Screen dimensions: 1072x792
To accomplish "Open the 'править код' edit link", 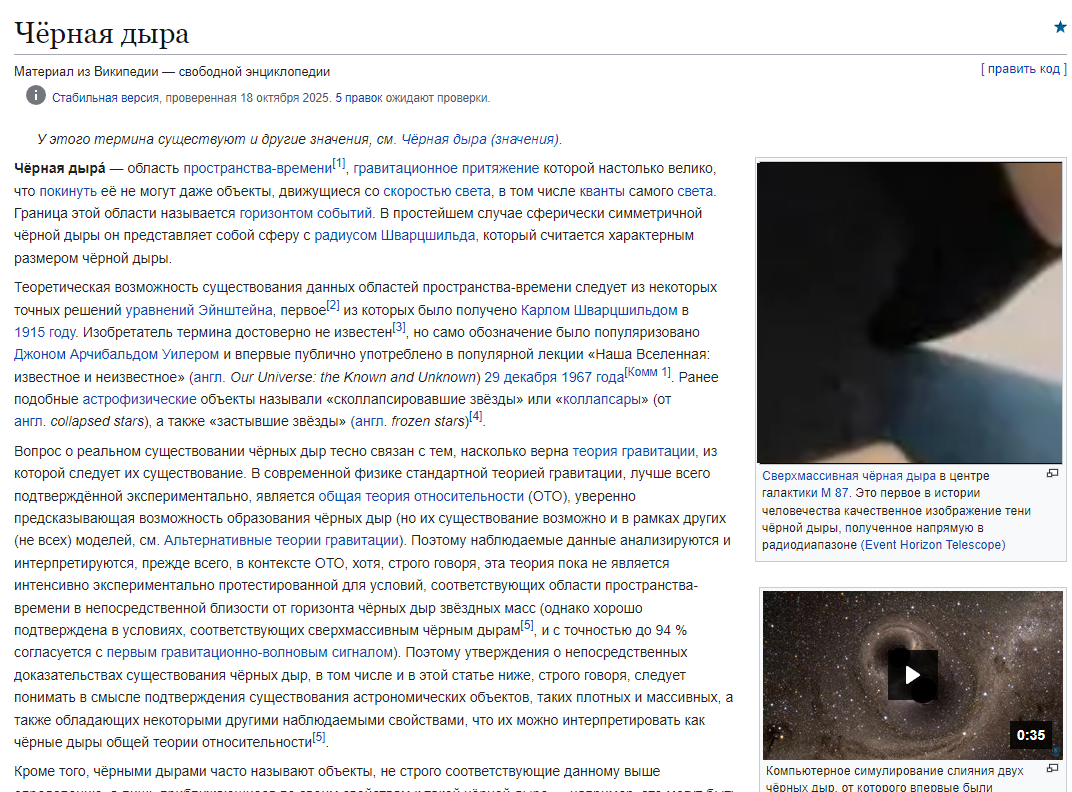I will pyautogui.click(x=1023, y=68).
